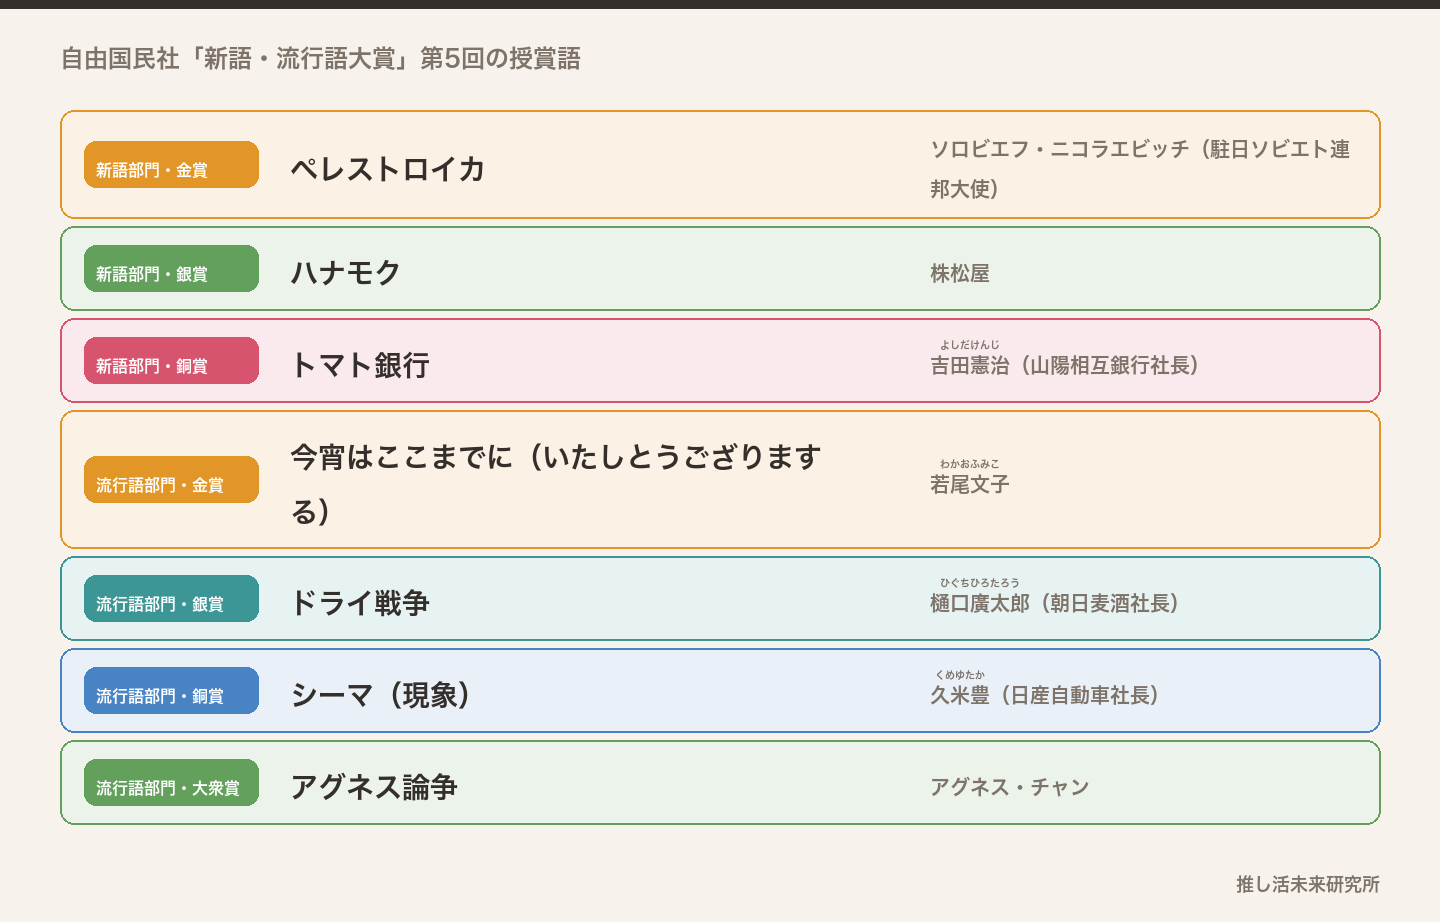Viewport: 1440px width, 922px height.
Task: Click the 新語部門・銅賞 pink badge
Action: 171,361
